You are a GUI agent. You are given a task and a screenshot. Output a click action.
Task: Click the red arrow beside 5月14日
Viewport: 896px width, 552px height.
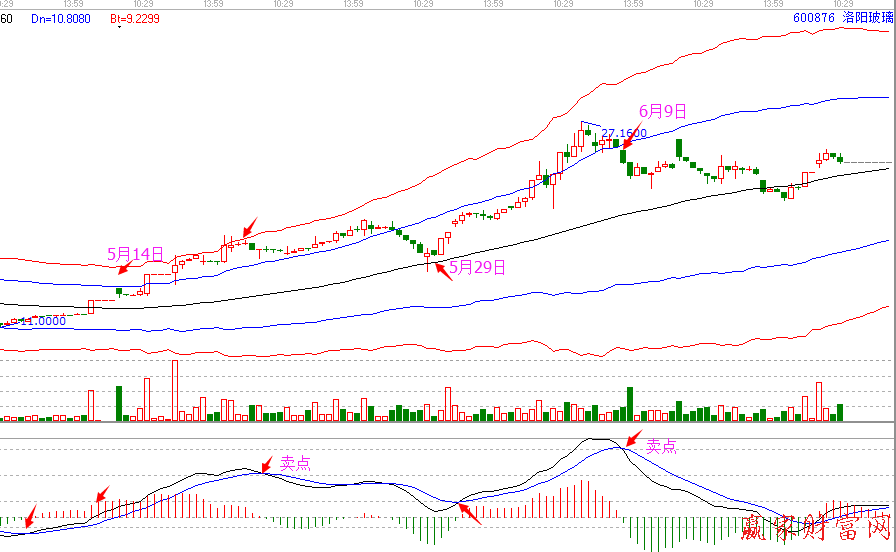pos(122,267)
